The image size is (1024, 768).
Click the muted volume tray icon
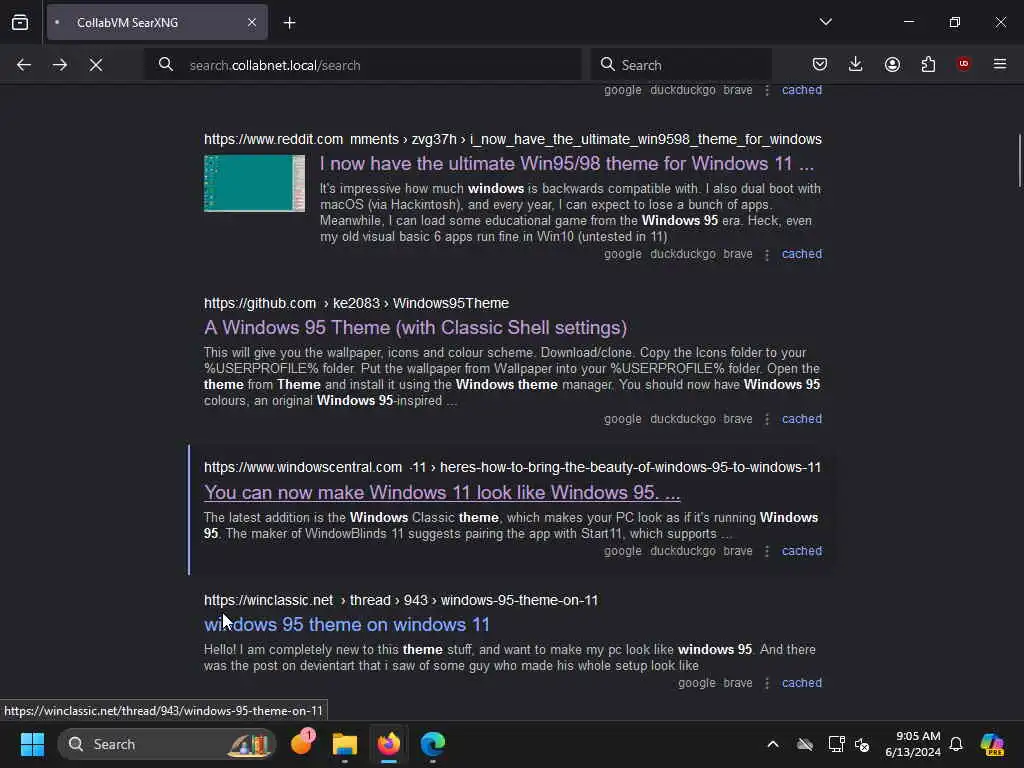point(862,744)
